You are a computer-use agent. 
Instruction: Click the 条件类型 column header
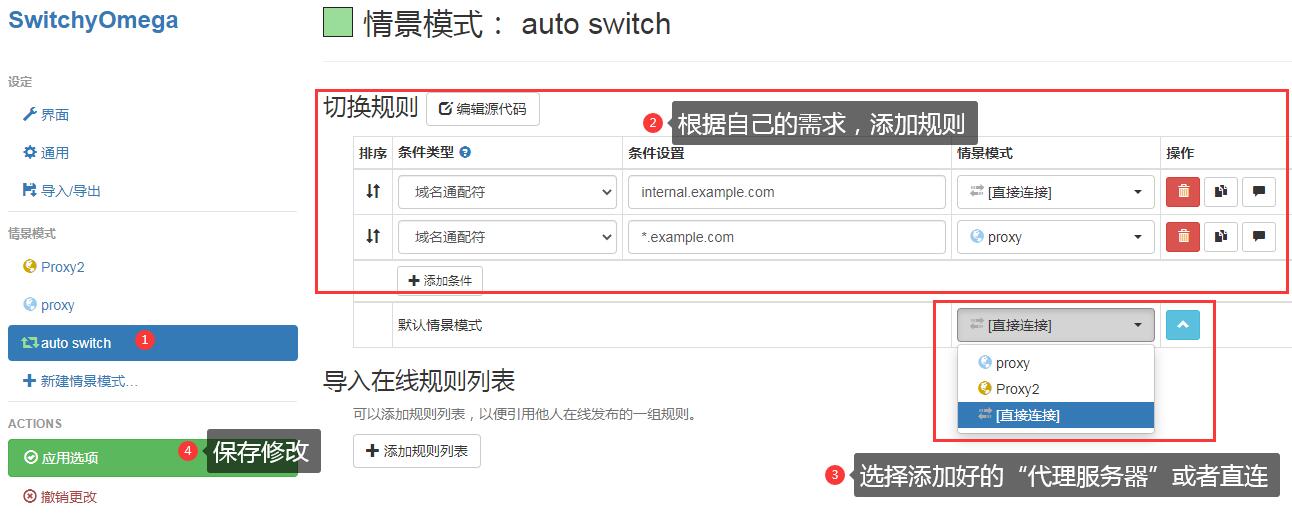[426, 153]
